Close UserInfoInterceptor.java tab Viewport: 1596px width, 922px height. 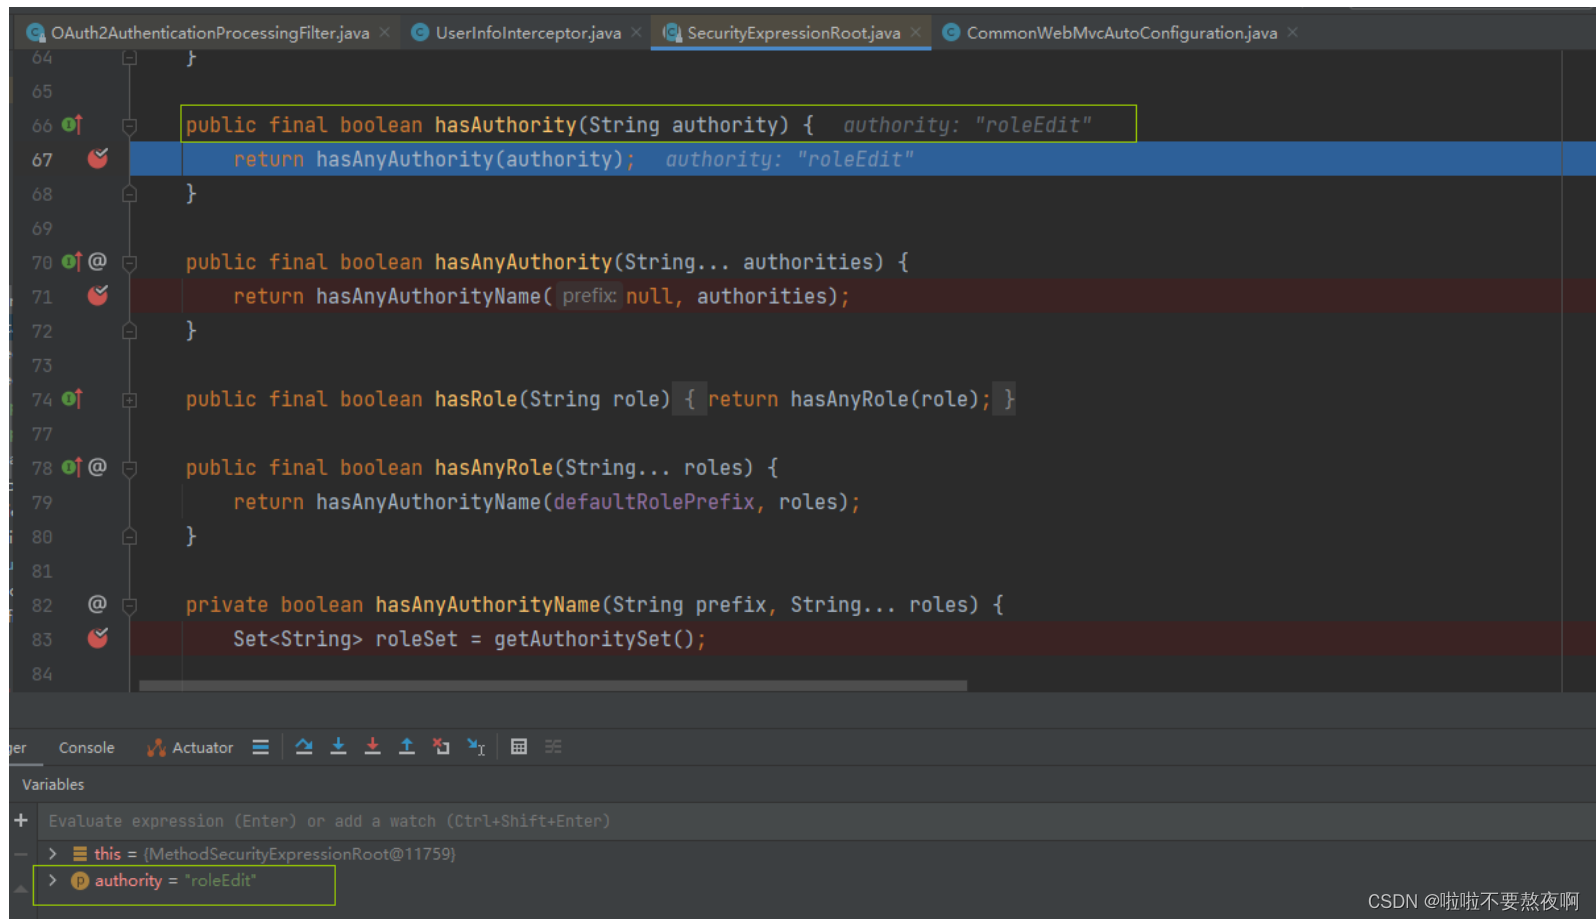coord(636,33)
